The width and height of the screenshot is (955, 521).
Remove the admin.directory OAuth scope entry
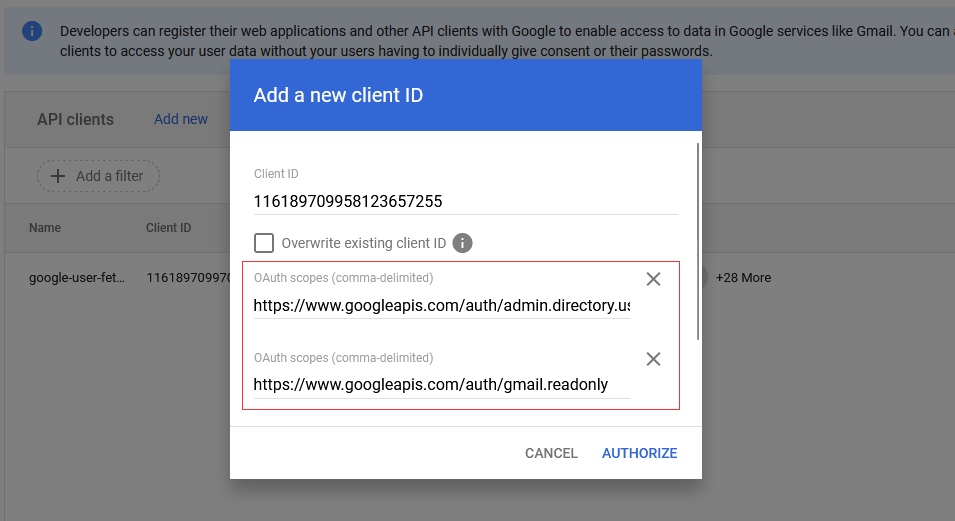coord(653,279)
